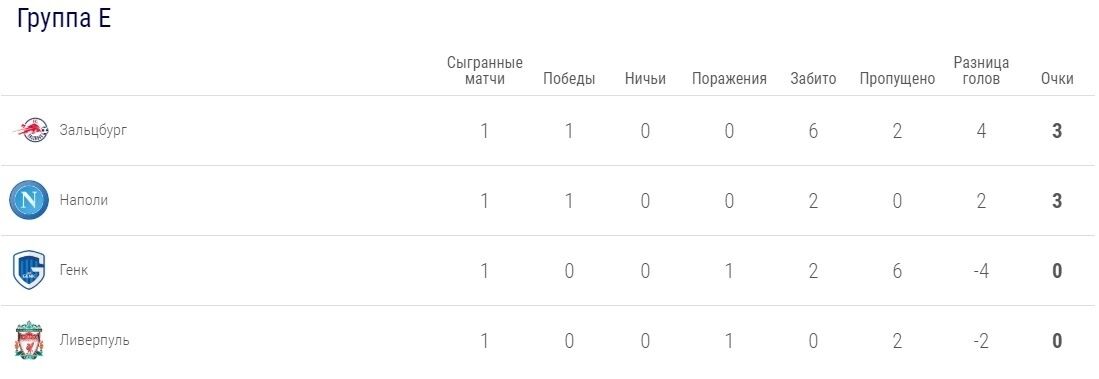Click Ливерпуль's goals conceded value
Screen dimensions: 1099x379
pos(897,341)
